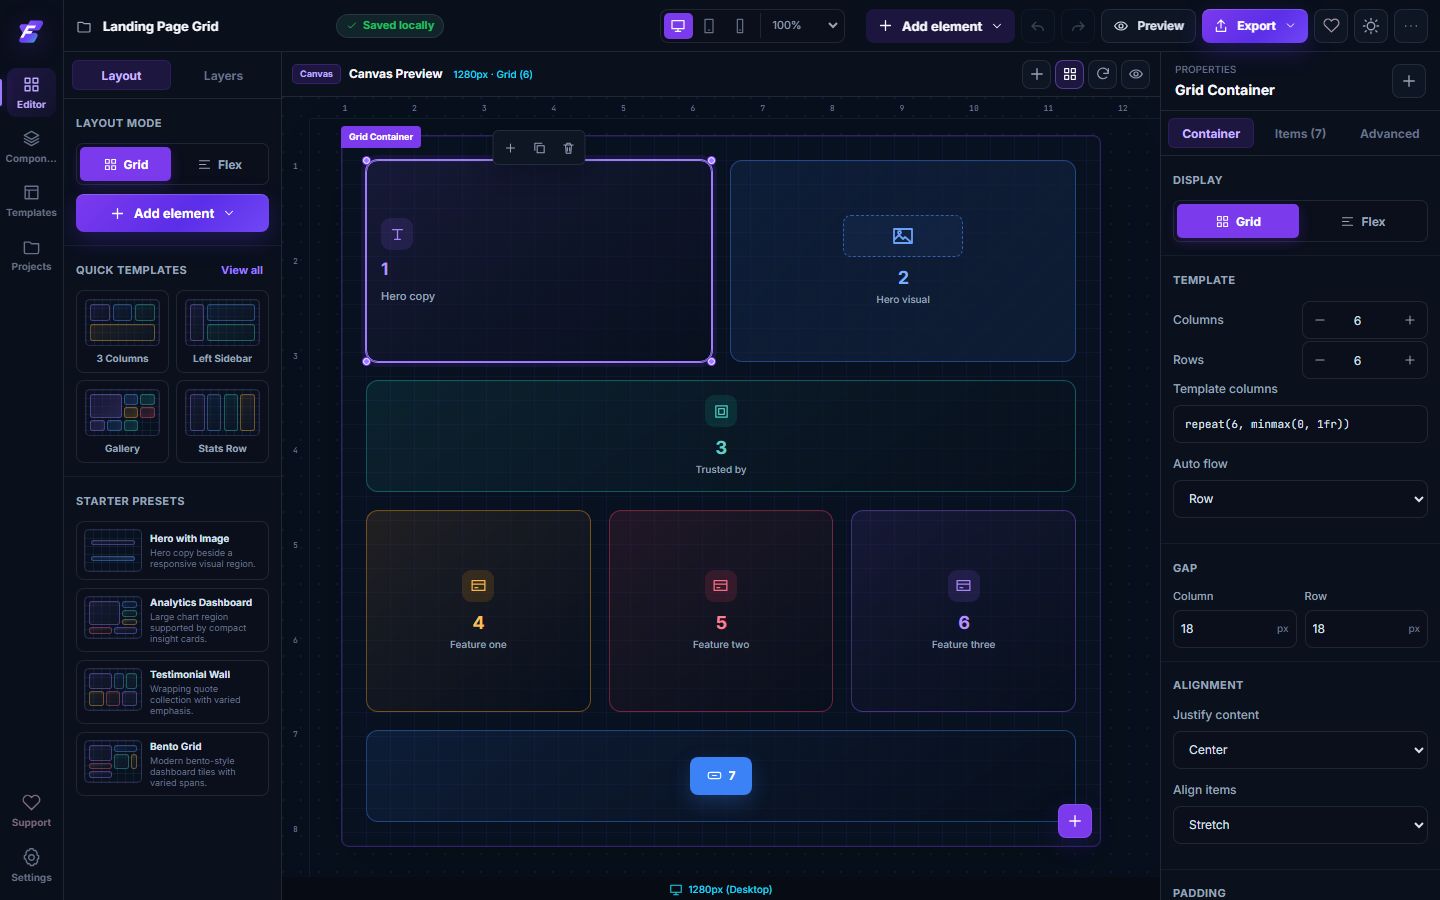Image resolution: width=1440 pixels, height=900 pixels.
Task: Switch to mobile viewport icon
Action: click(740, 26)
